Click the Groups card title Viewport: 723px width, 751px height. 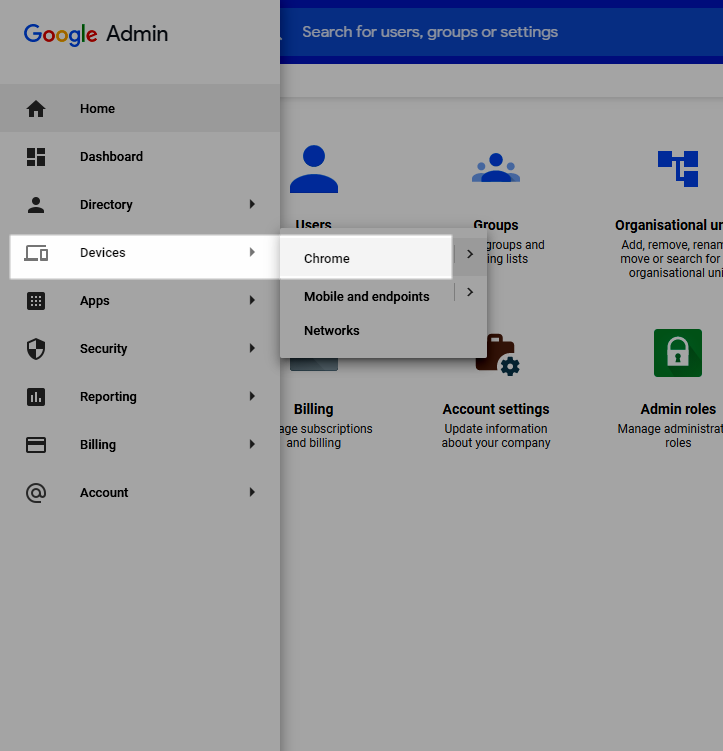[496, 225]
